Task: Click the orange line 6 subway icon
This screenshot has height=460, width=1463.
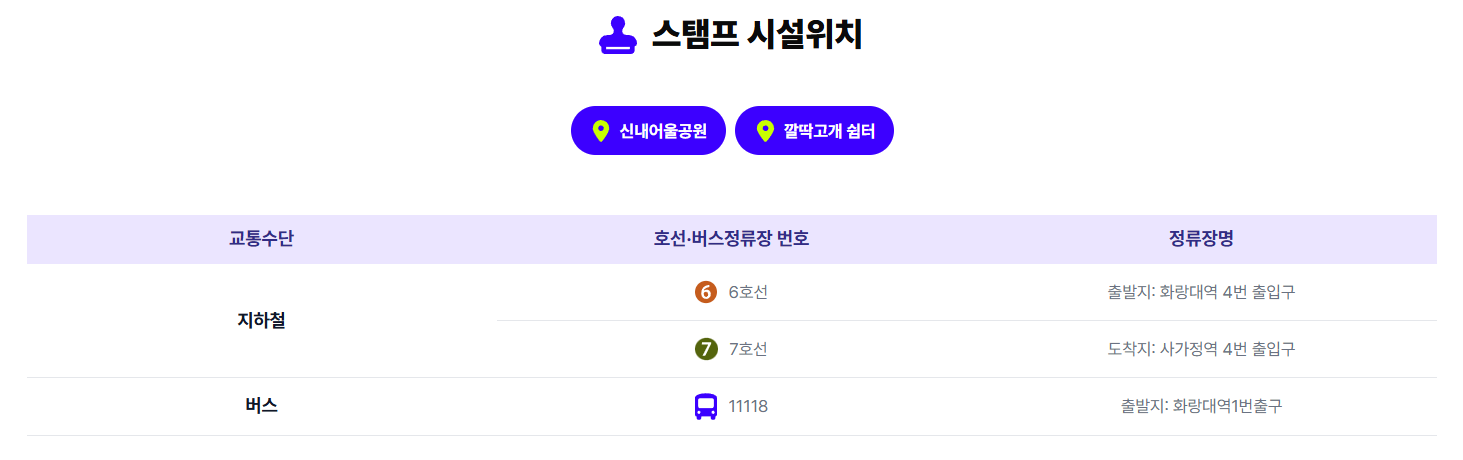Action: tap(706, 292)
